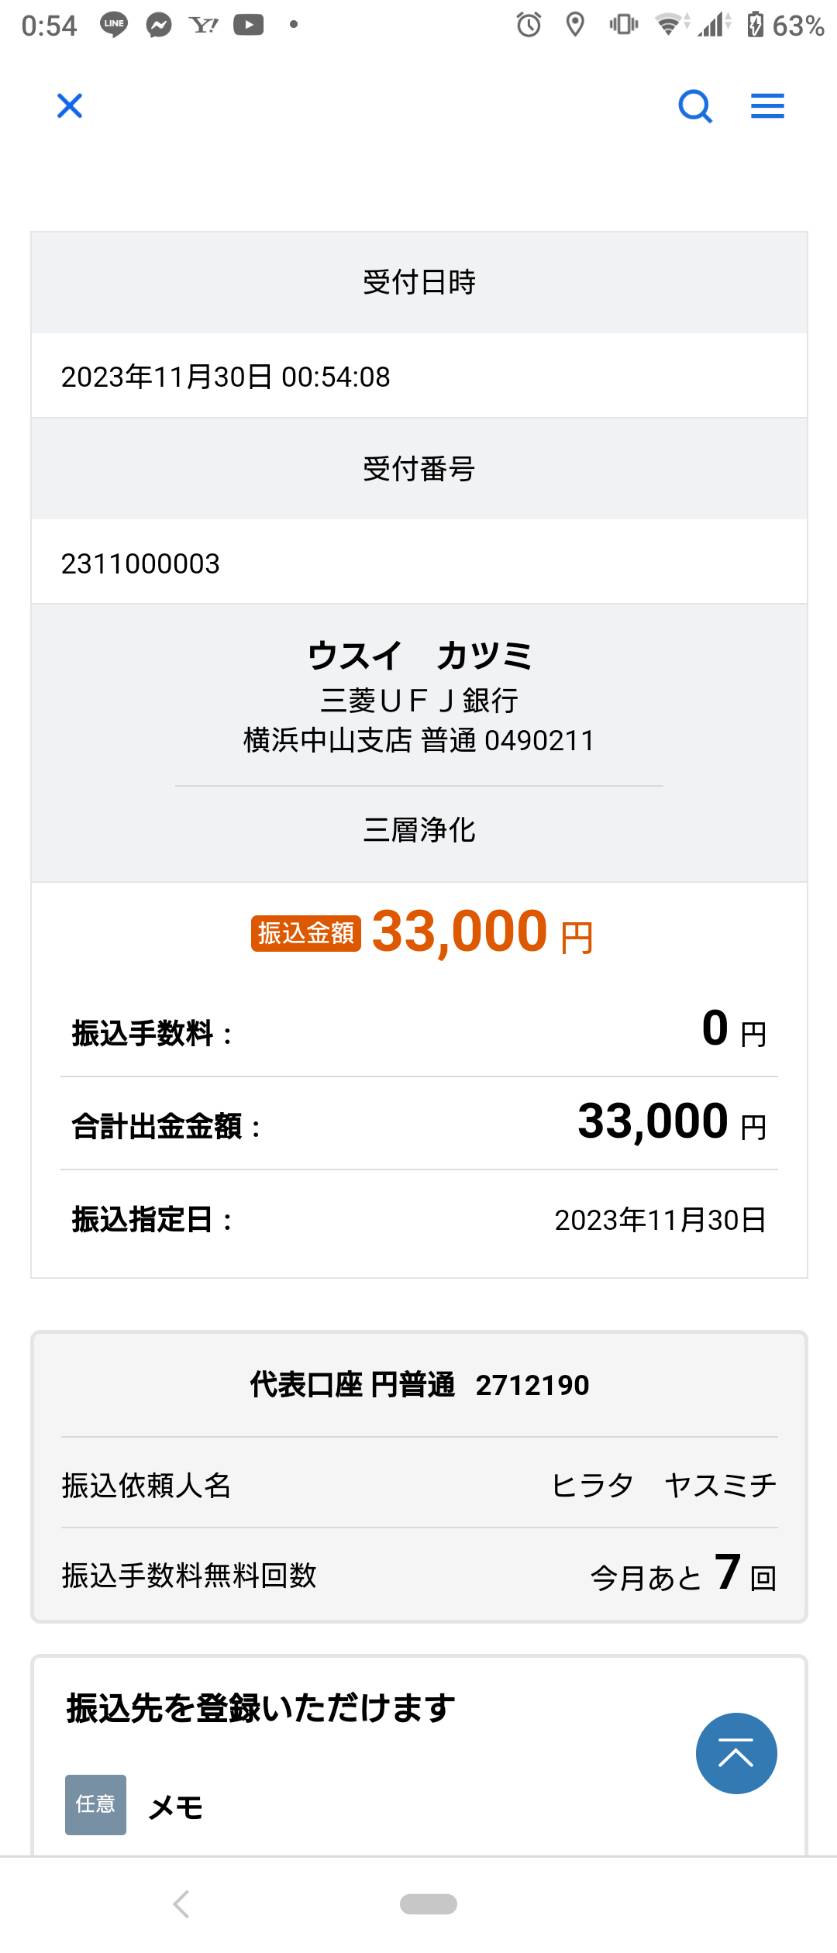The height and width of the screenshot is (1953, 837).
Task: Tap the Android back chevron
Action: (x=181, y=1903)
